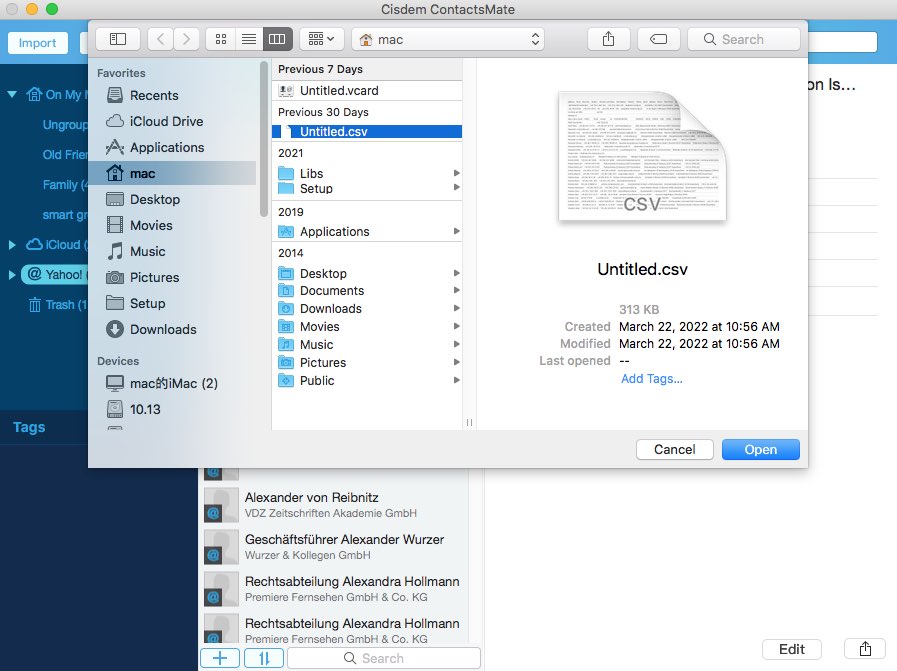Open the Pictures folder in the 2014 group

click(367, 362)
